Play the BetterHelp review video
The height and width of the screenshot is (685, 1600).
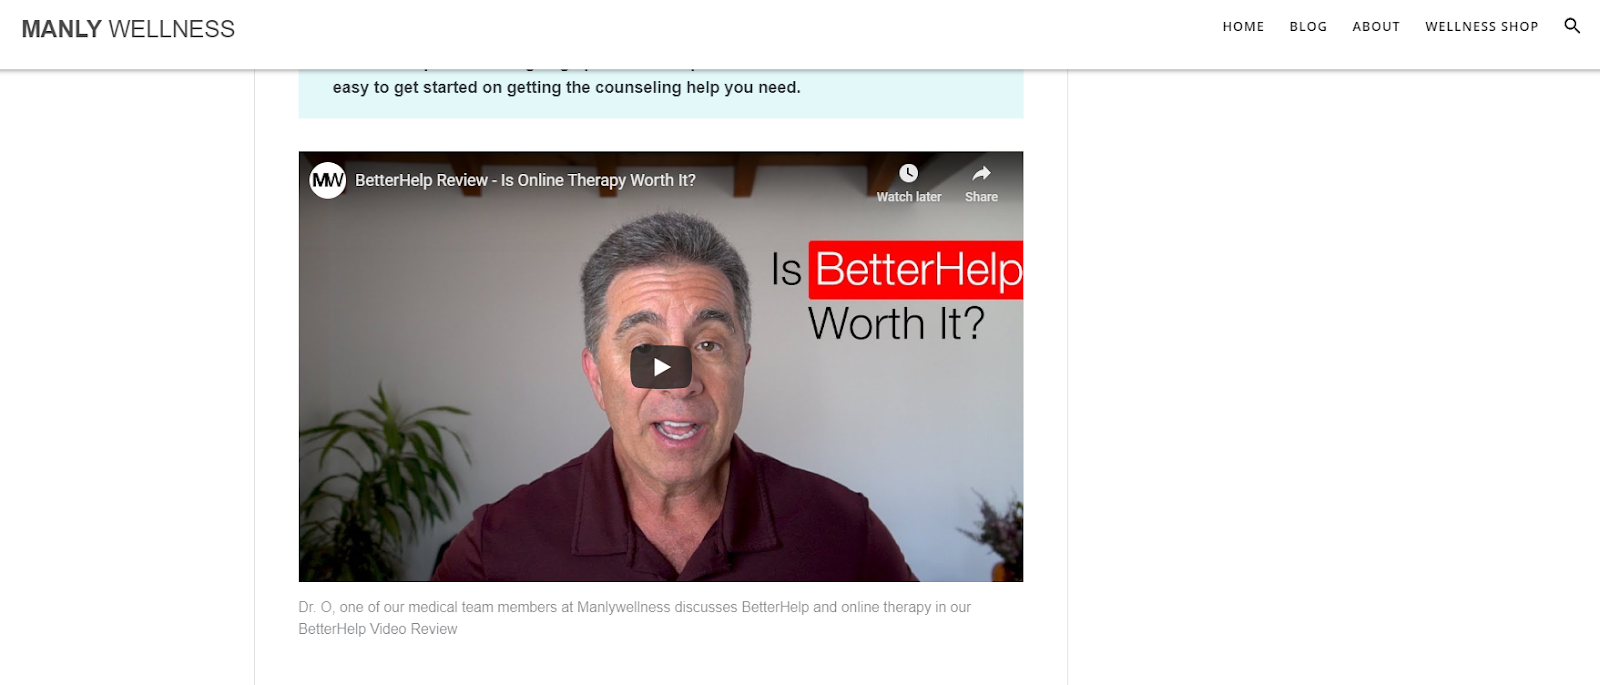click(661, 367)
